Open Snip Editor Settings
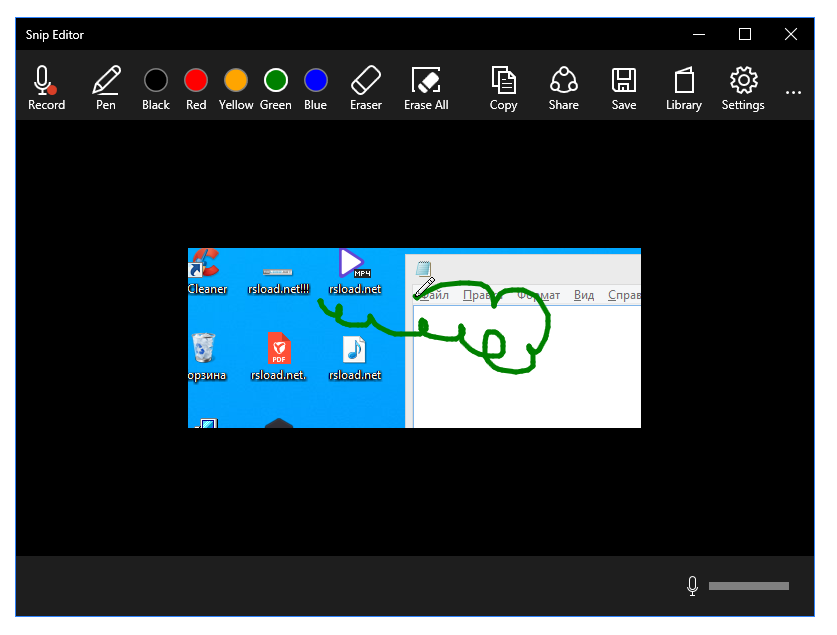 point(743,88)
